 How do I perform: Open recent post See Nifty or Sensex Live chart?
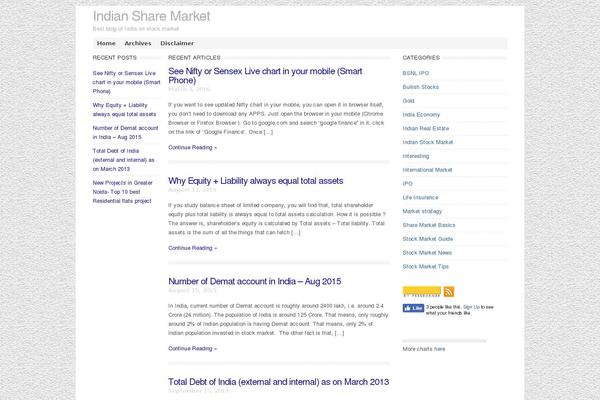click(x=126, y=82)
